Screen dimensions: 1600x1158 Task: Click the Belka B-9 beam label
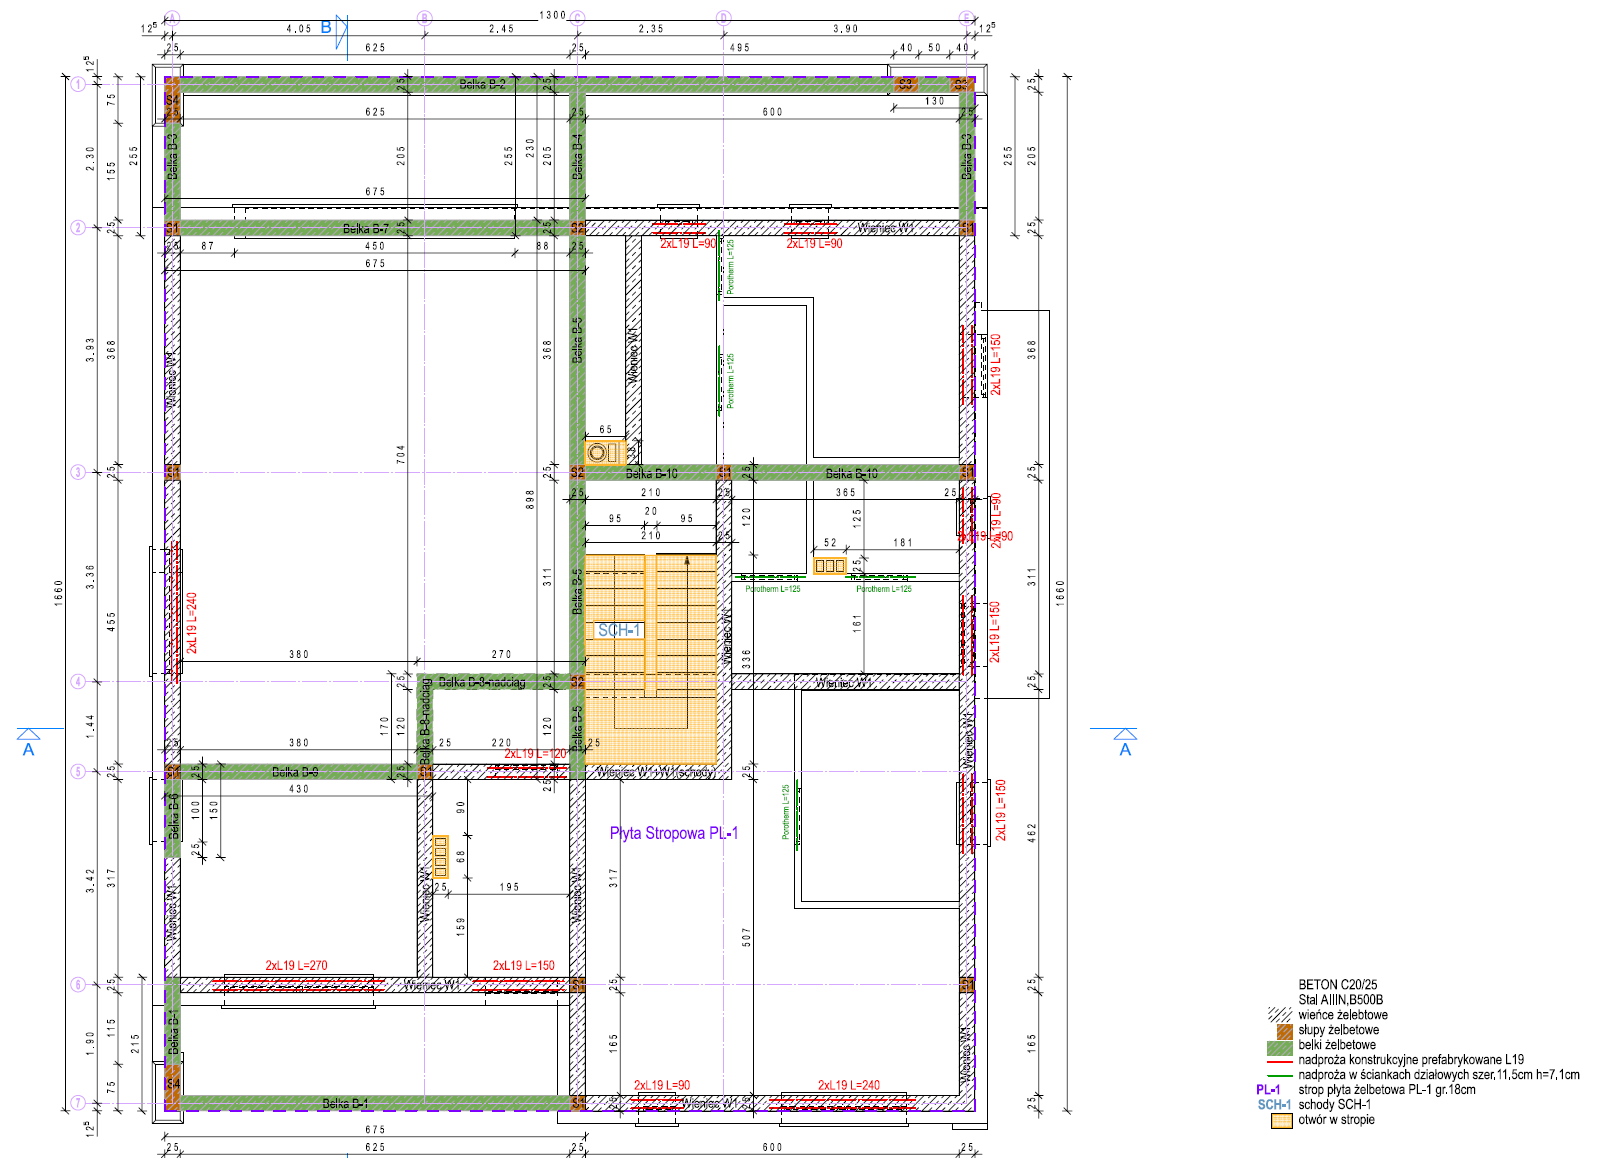[295, 772]
